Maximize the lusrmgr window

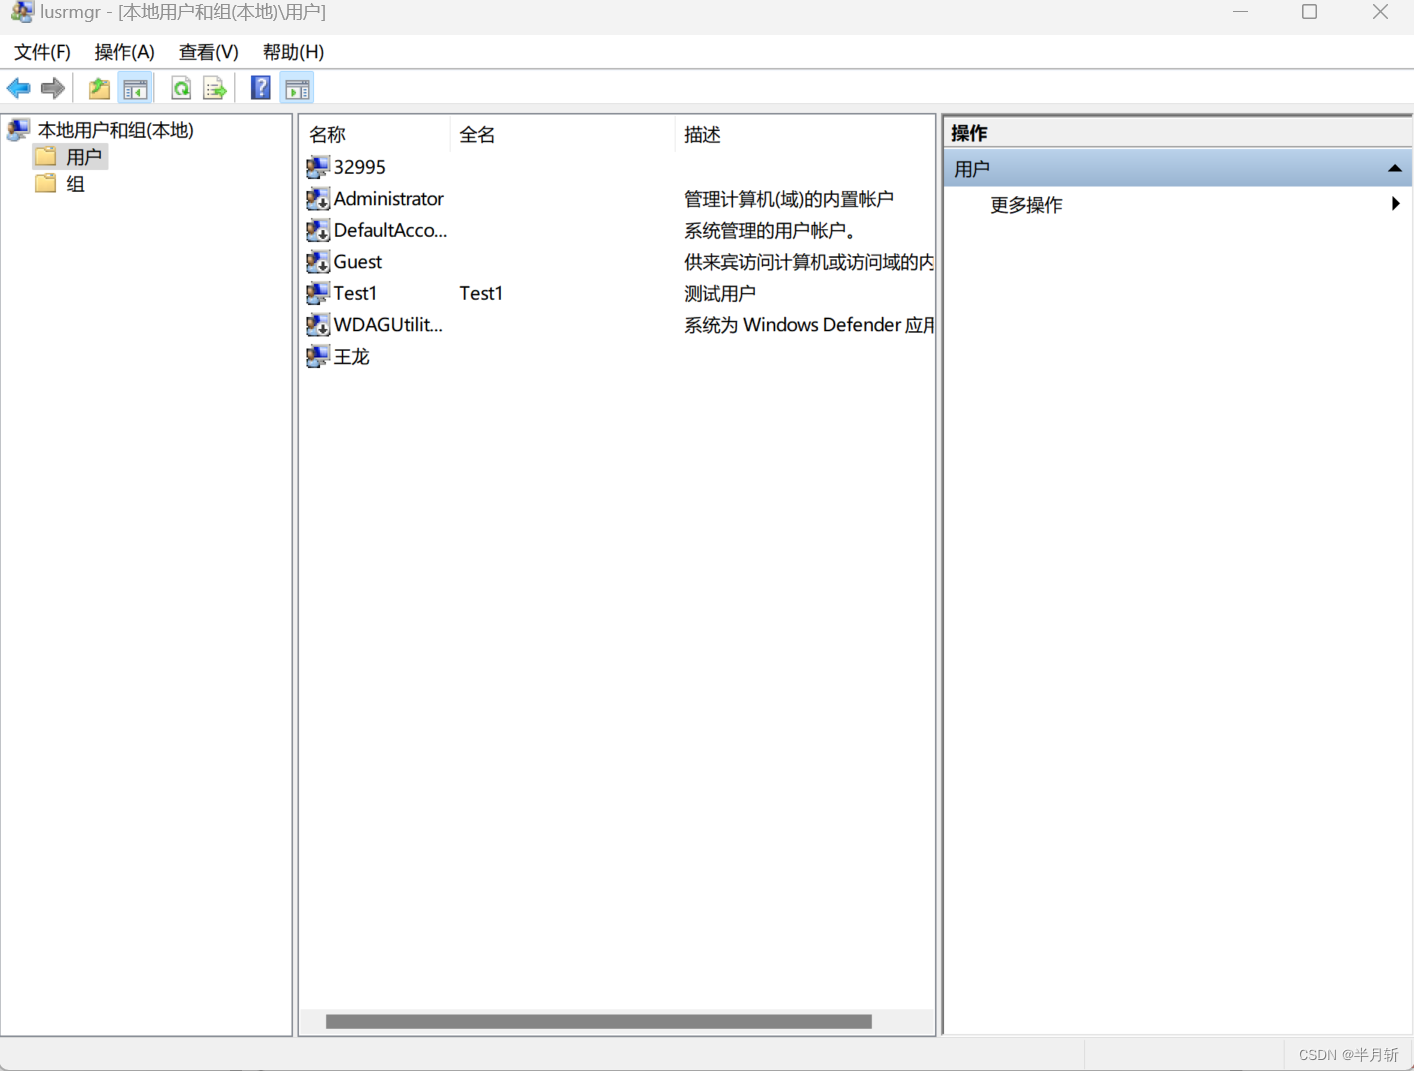[x=1309, y=12]
